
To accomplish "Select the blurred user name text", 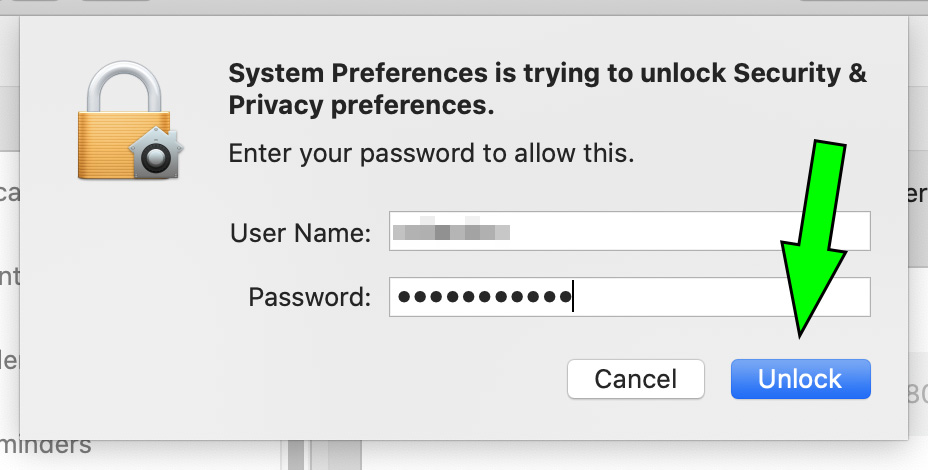I will coord(451,231).
